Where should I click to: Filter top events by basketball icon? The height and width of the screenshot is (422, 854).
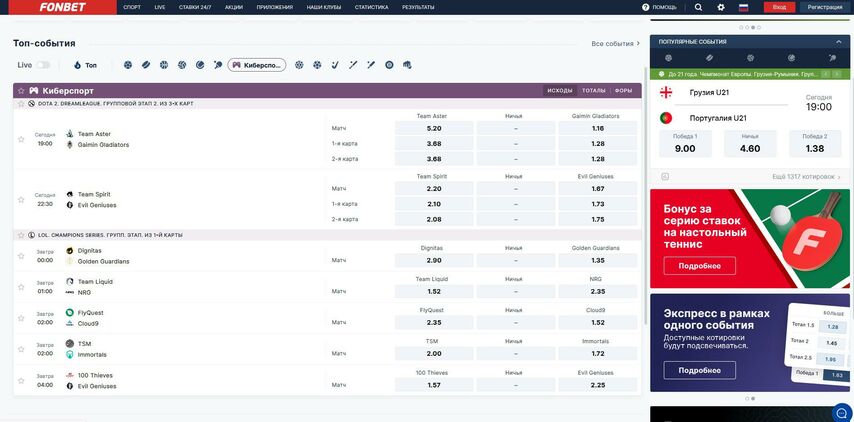click(x=164, y=65)
